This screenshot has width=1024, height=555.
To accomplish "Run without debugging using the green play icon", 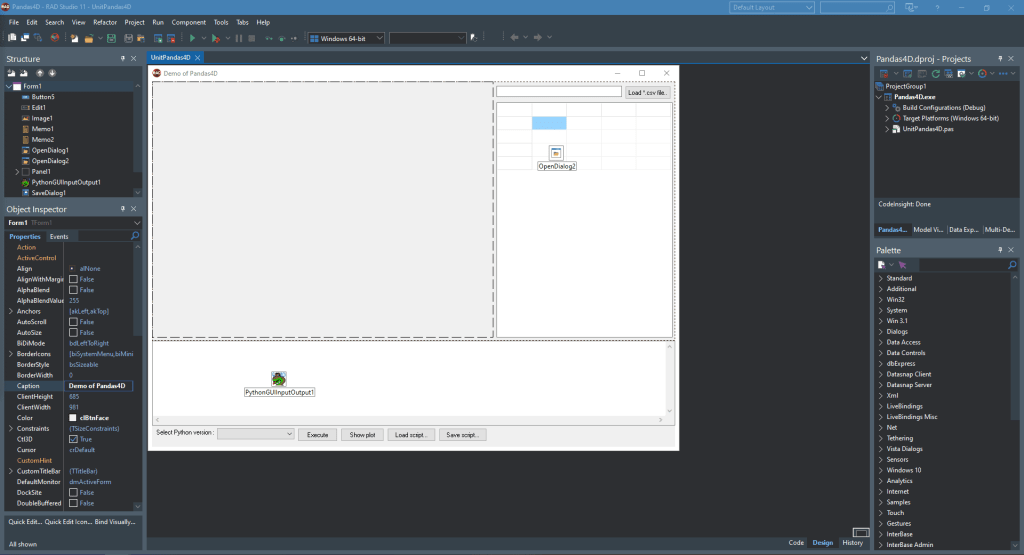I will pos(192,38).
